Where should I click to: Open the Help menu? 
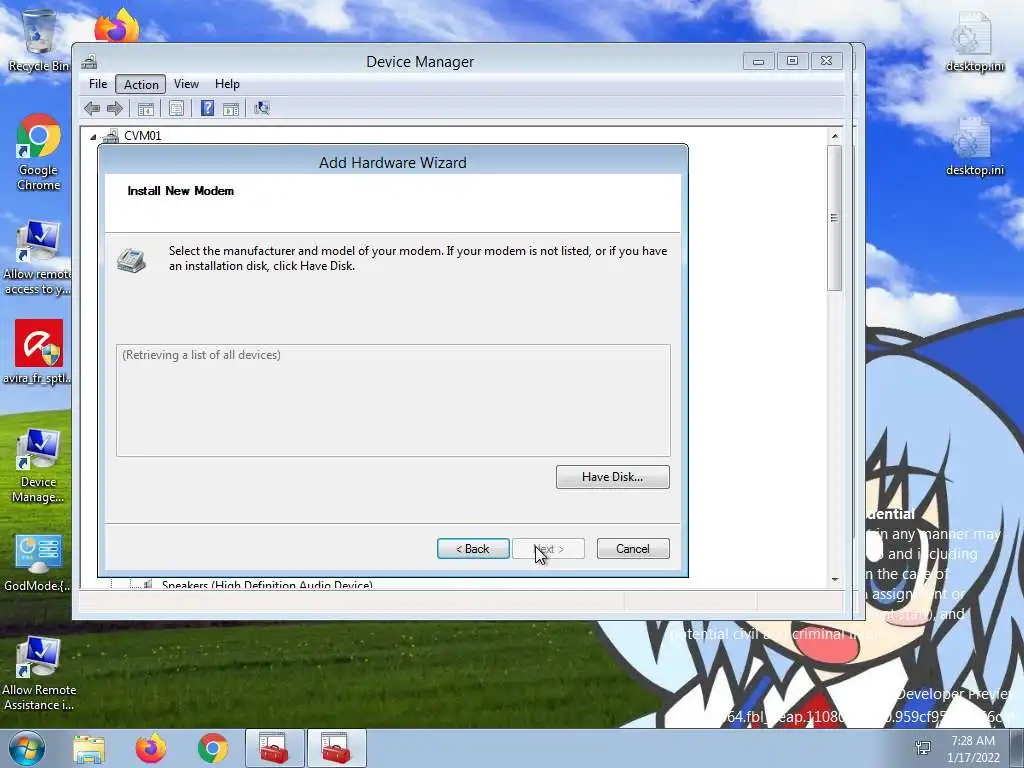(227, 84)
